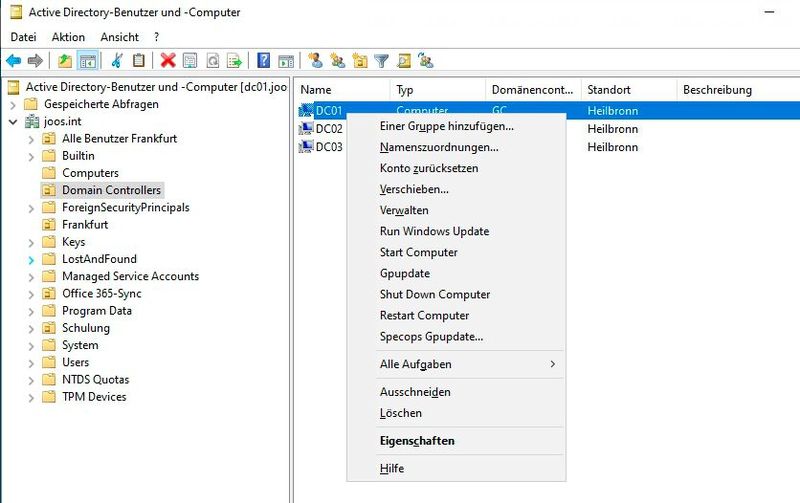Select the Users container in tree
800x503 pixels.
pyautogui.click(x=76, y=362)
